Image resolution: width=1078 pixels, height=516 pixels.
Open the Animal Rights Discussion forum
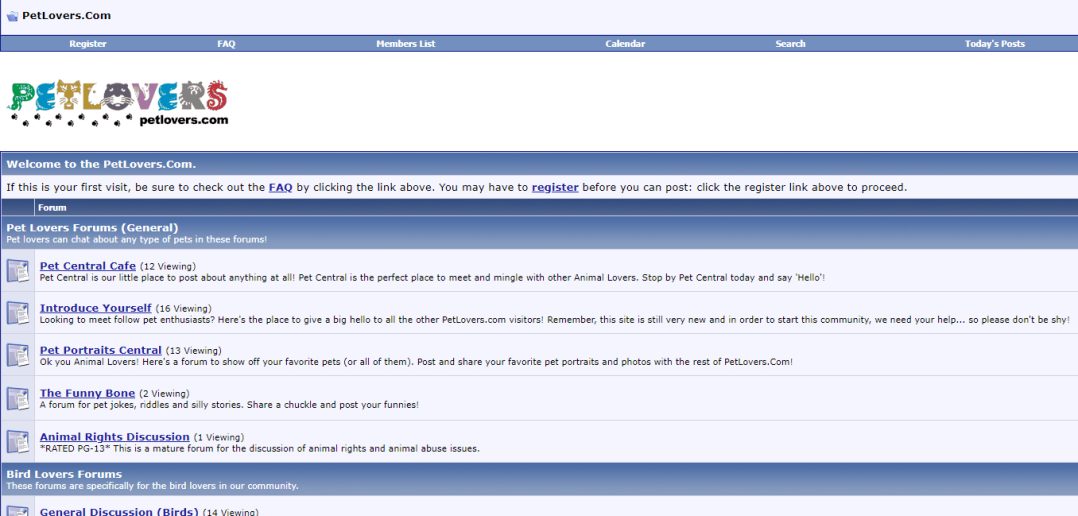coord(115,436)
